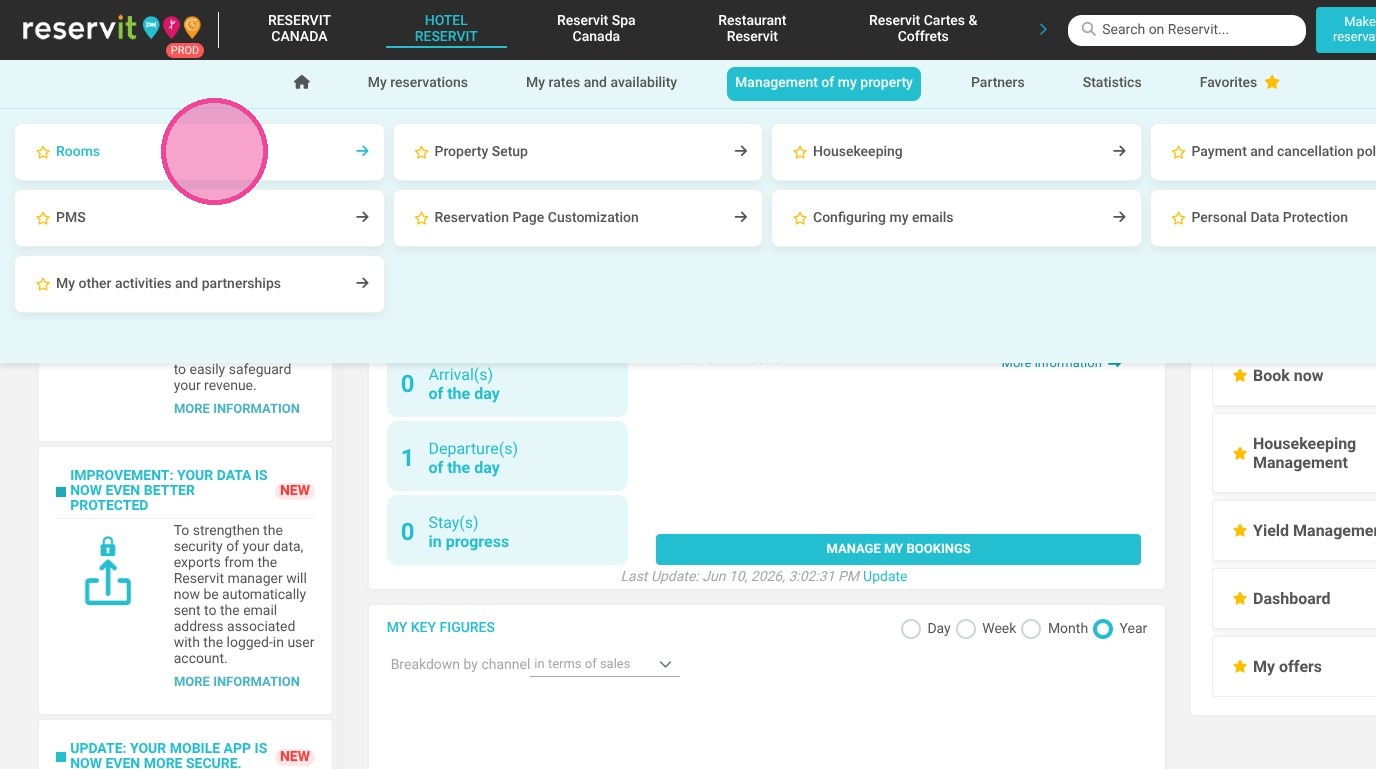Open the Statistics menu
This screenshot has height=769, width=1376.
pyautogui.click(x=1112, y=83)
